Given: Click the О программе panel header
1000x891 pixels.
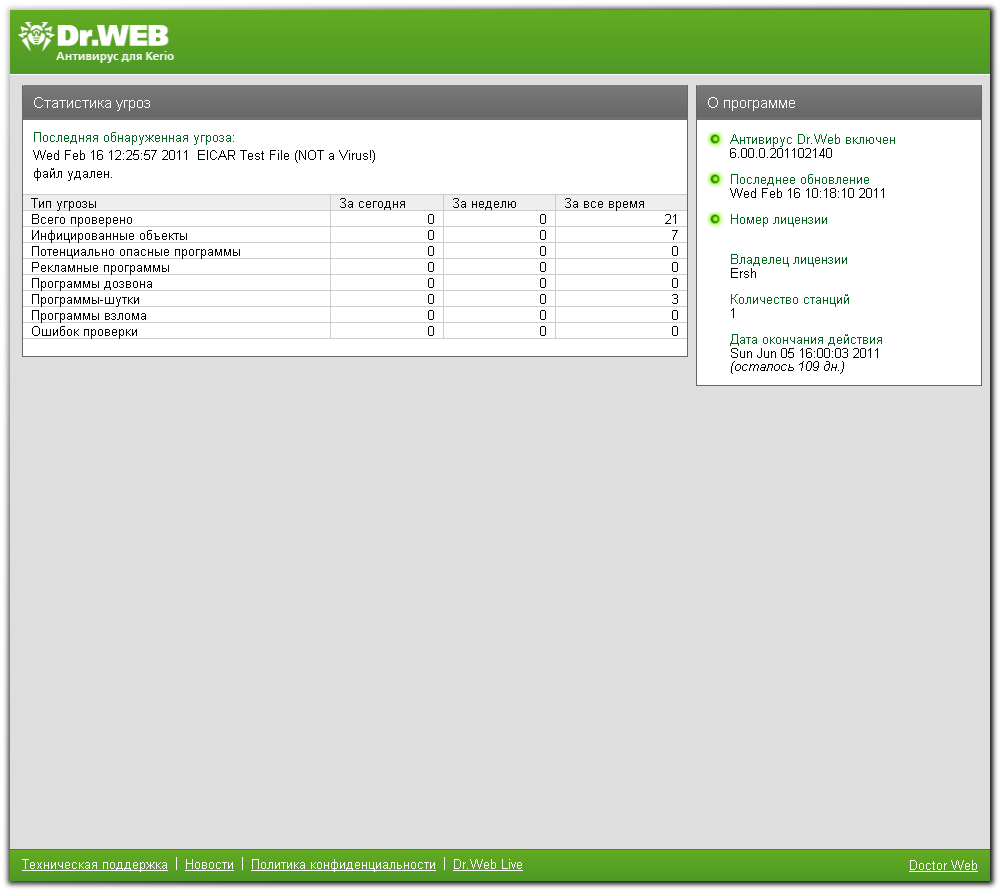Looking at the screenshot, I should point(839,103).
